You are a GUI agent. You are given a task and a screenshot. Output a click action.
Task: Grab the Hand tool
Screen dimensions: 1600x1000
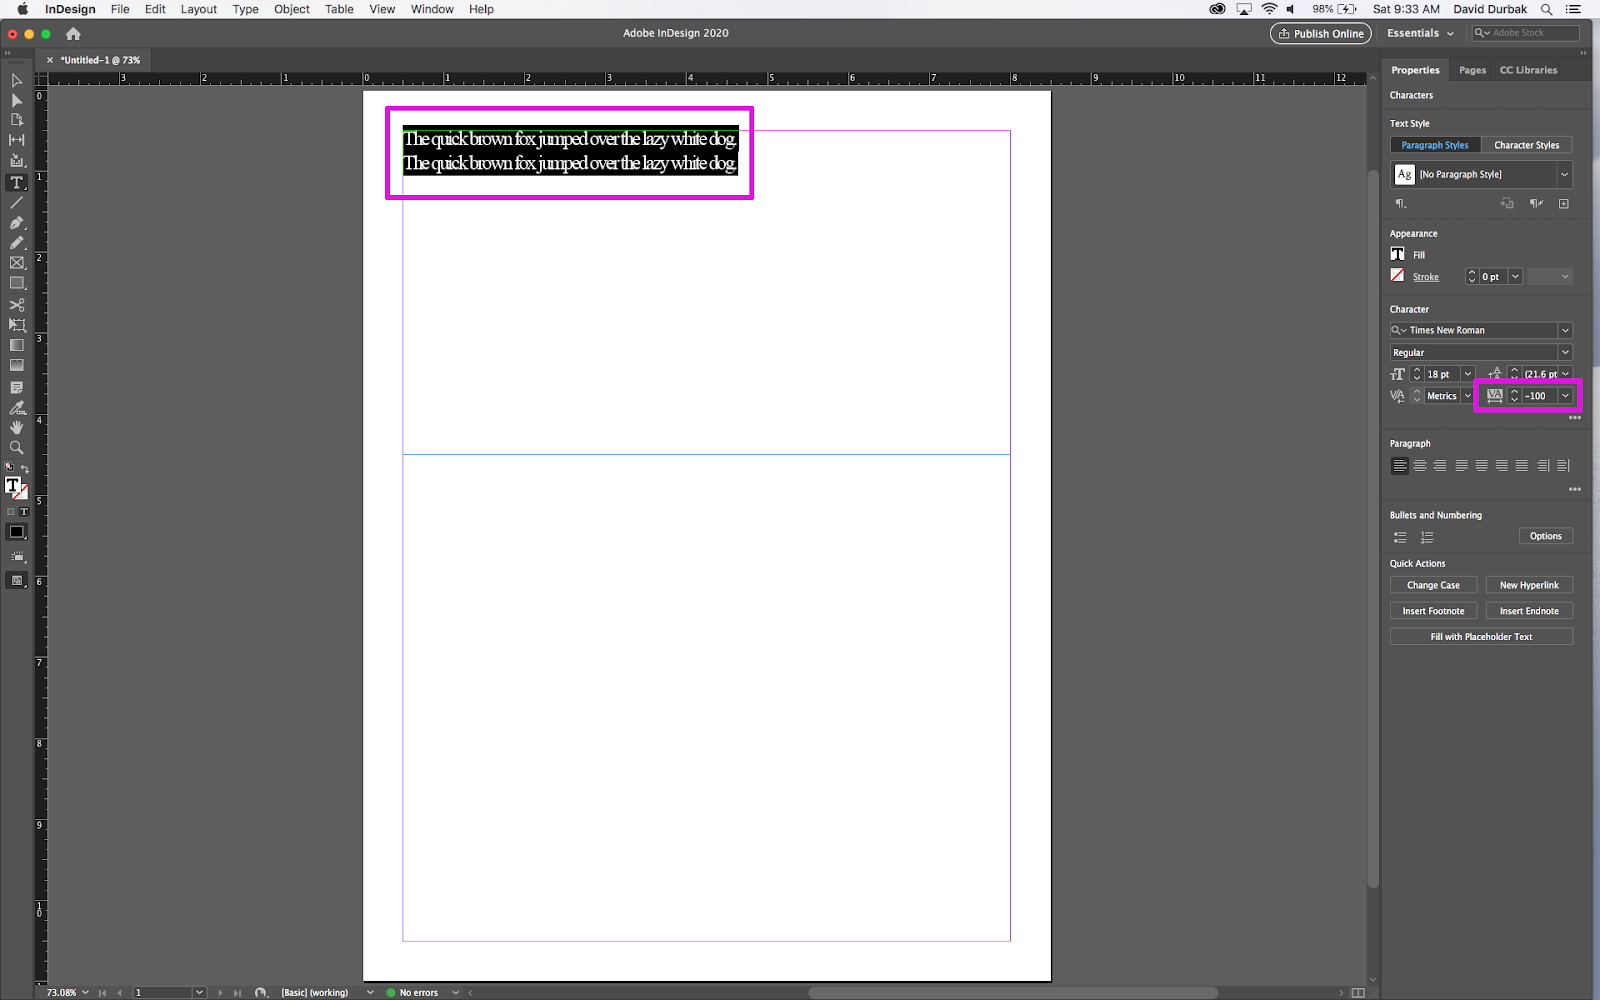coord(16,427)
